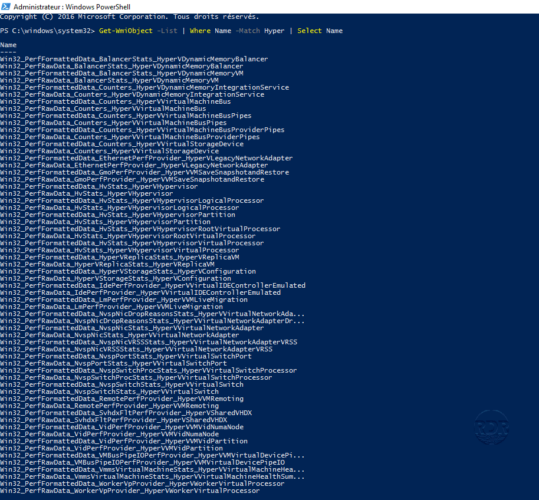Viewport: 539px width, 500px height.
Task: Select Win32_PerfRawData_NvspSwitchProcStats_HyperVVirtualSwitchProcessor row
Action: tap(136, 378)
